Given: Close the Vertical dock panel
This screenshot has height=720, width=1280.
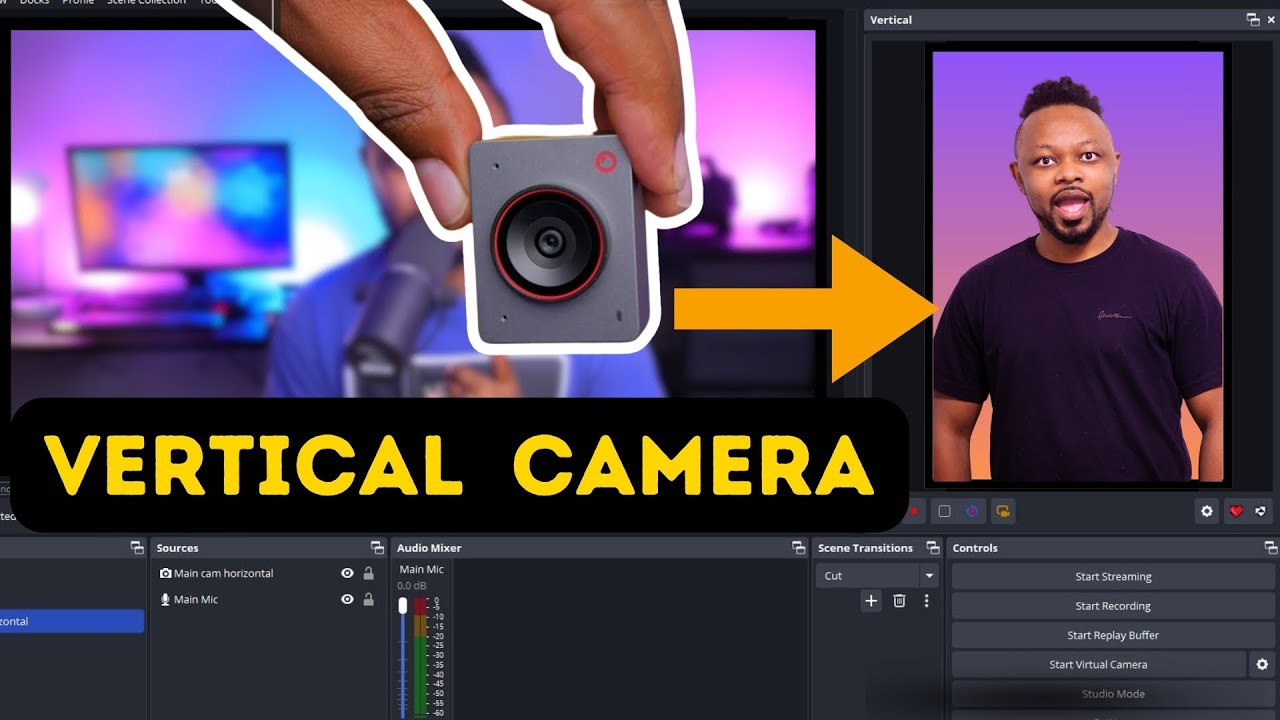Looking at the screenshot, I should coord(1270,20).
